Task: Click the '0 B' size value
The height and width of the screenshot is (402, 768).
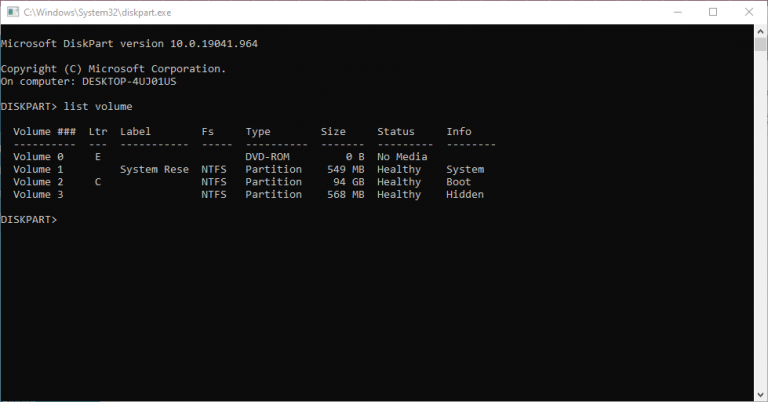Action: tap(355, 157)
